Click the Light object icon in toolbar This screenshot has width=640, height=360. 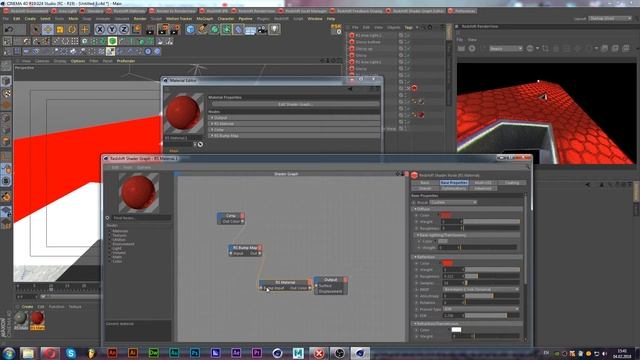click(x=275, y=29)
